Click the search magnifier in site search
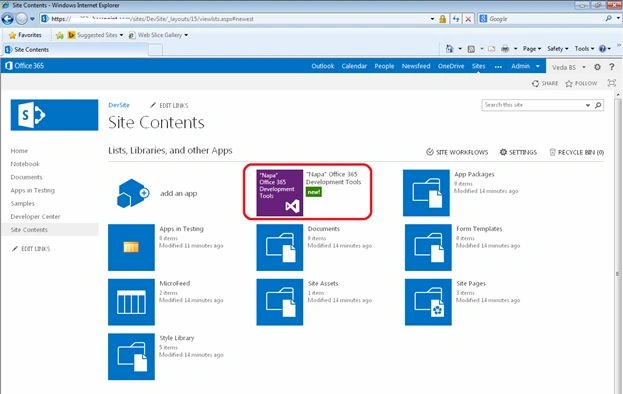The width and height of the screenshot is (623, 394). [598, 105]
